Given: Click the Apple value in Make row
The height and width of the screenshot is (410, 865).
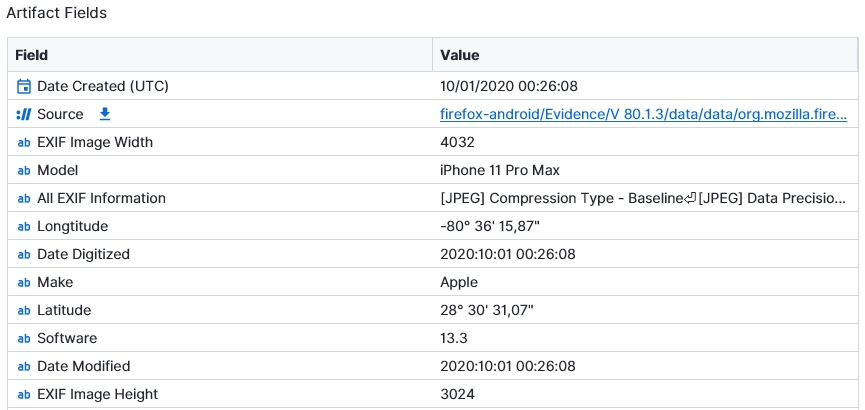Looking at the screenshot, I should click(x=459, y=282).
